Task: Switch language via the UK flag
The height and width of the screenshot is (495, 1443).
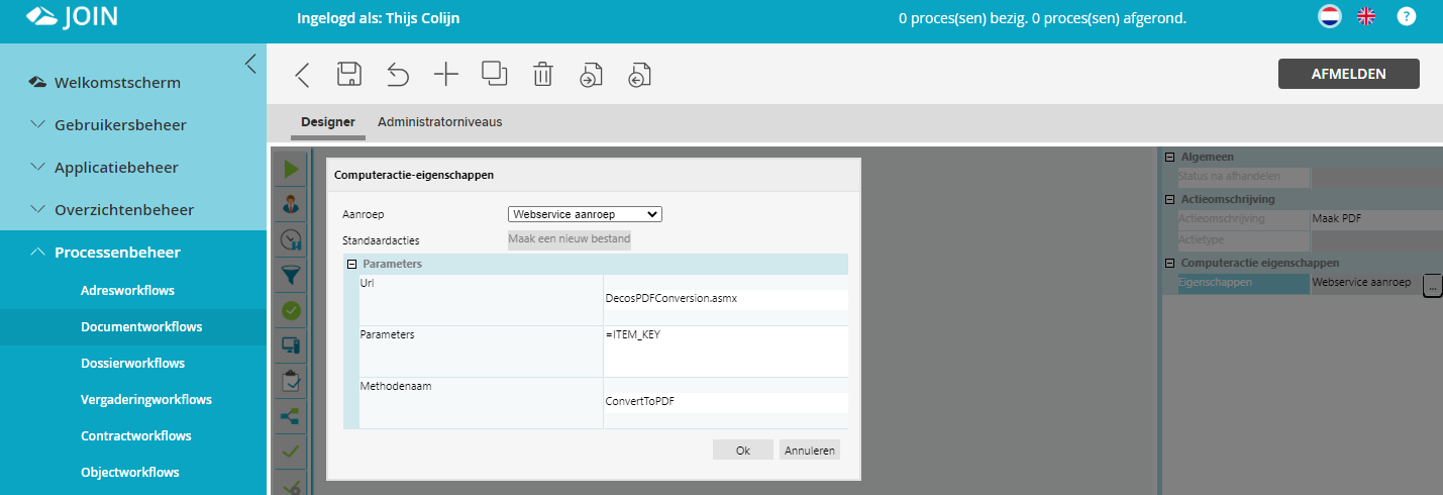Action: click(1365, 17)
